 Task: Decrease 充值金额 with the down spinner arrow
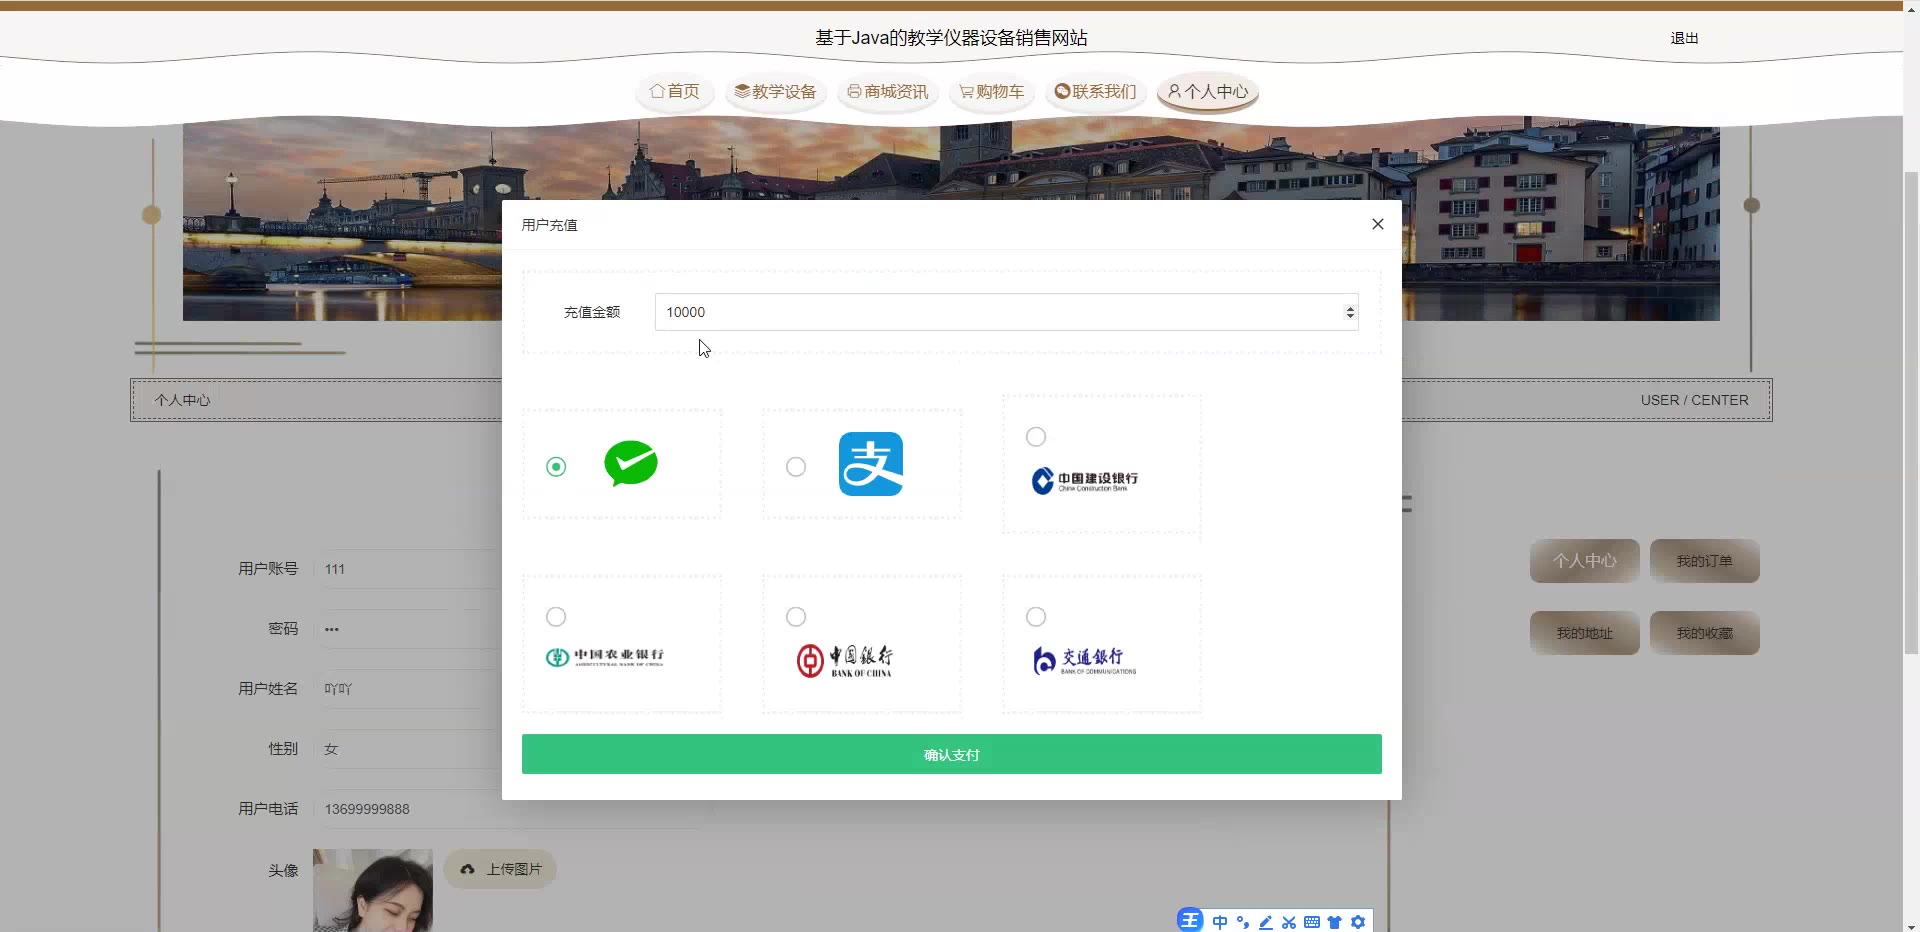tap(1350, 317)
